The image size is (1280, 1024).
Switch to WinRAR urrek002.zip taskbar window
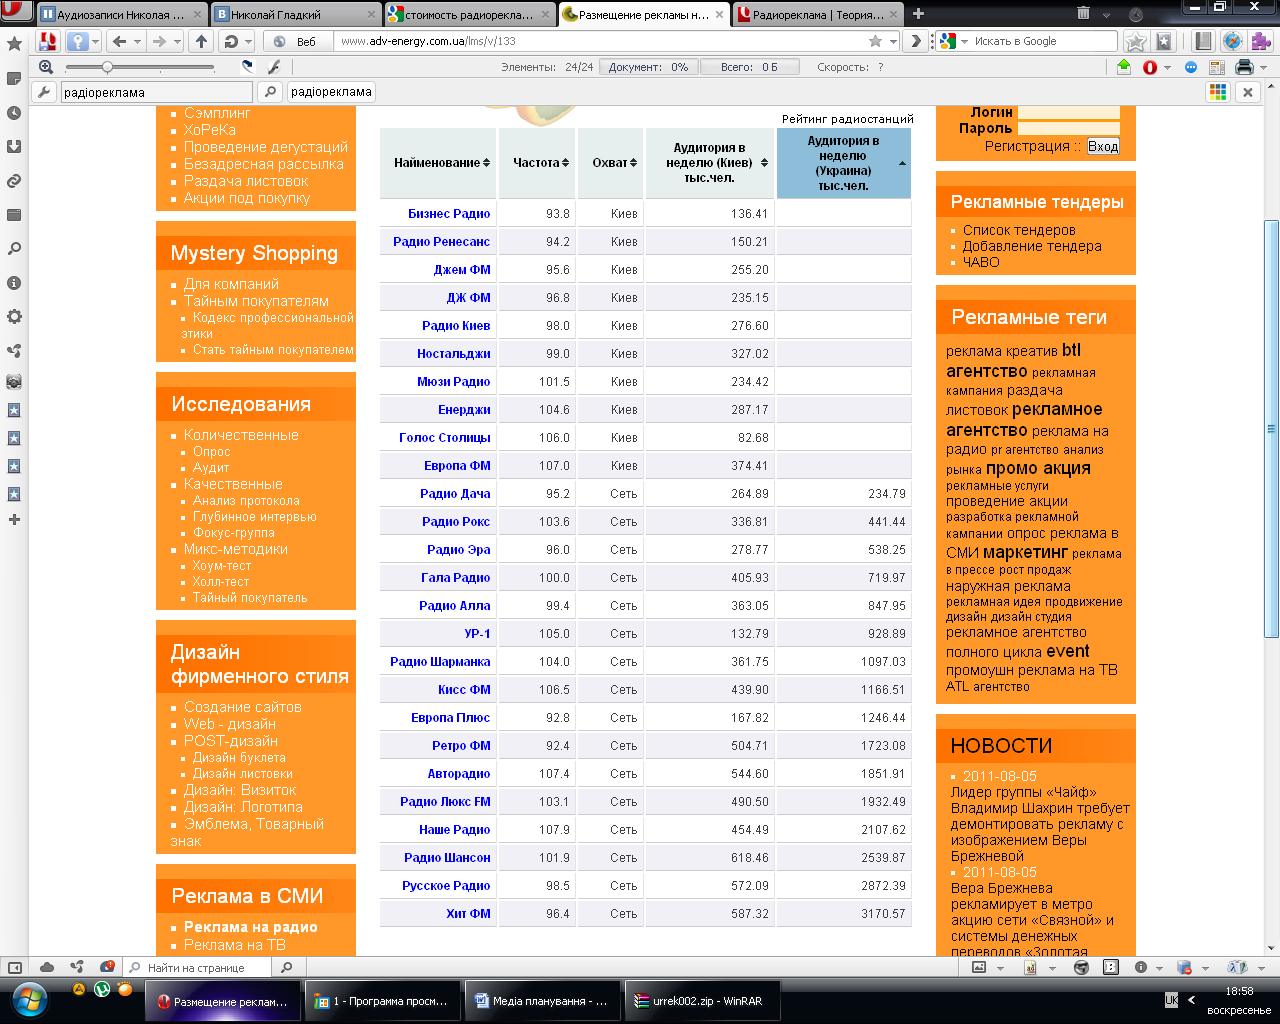(702, 1001)
